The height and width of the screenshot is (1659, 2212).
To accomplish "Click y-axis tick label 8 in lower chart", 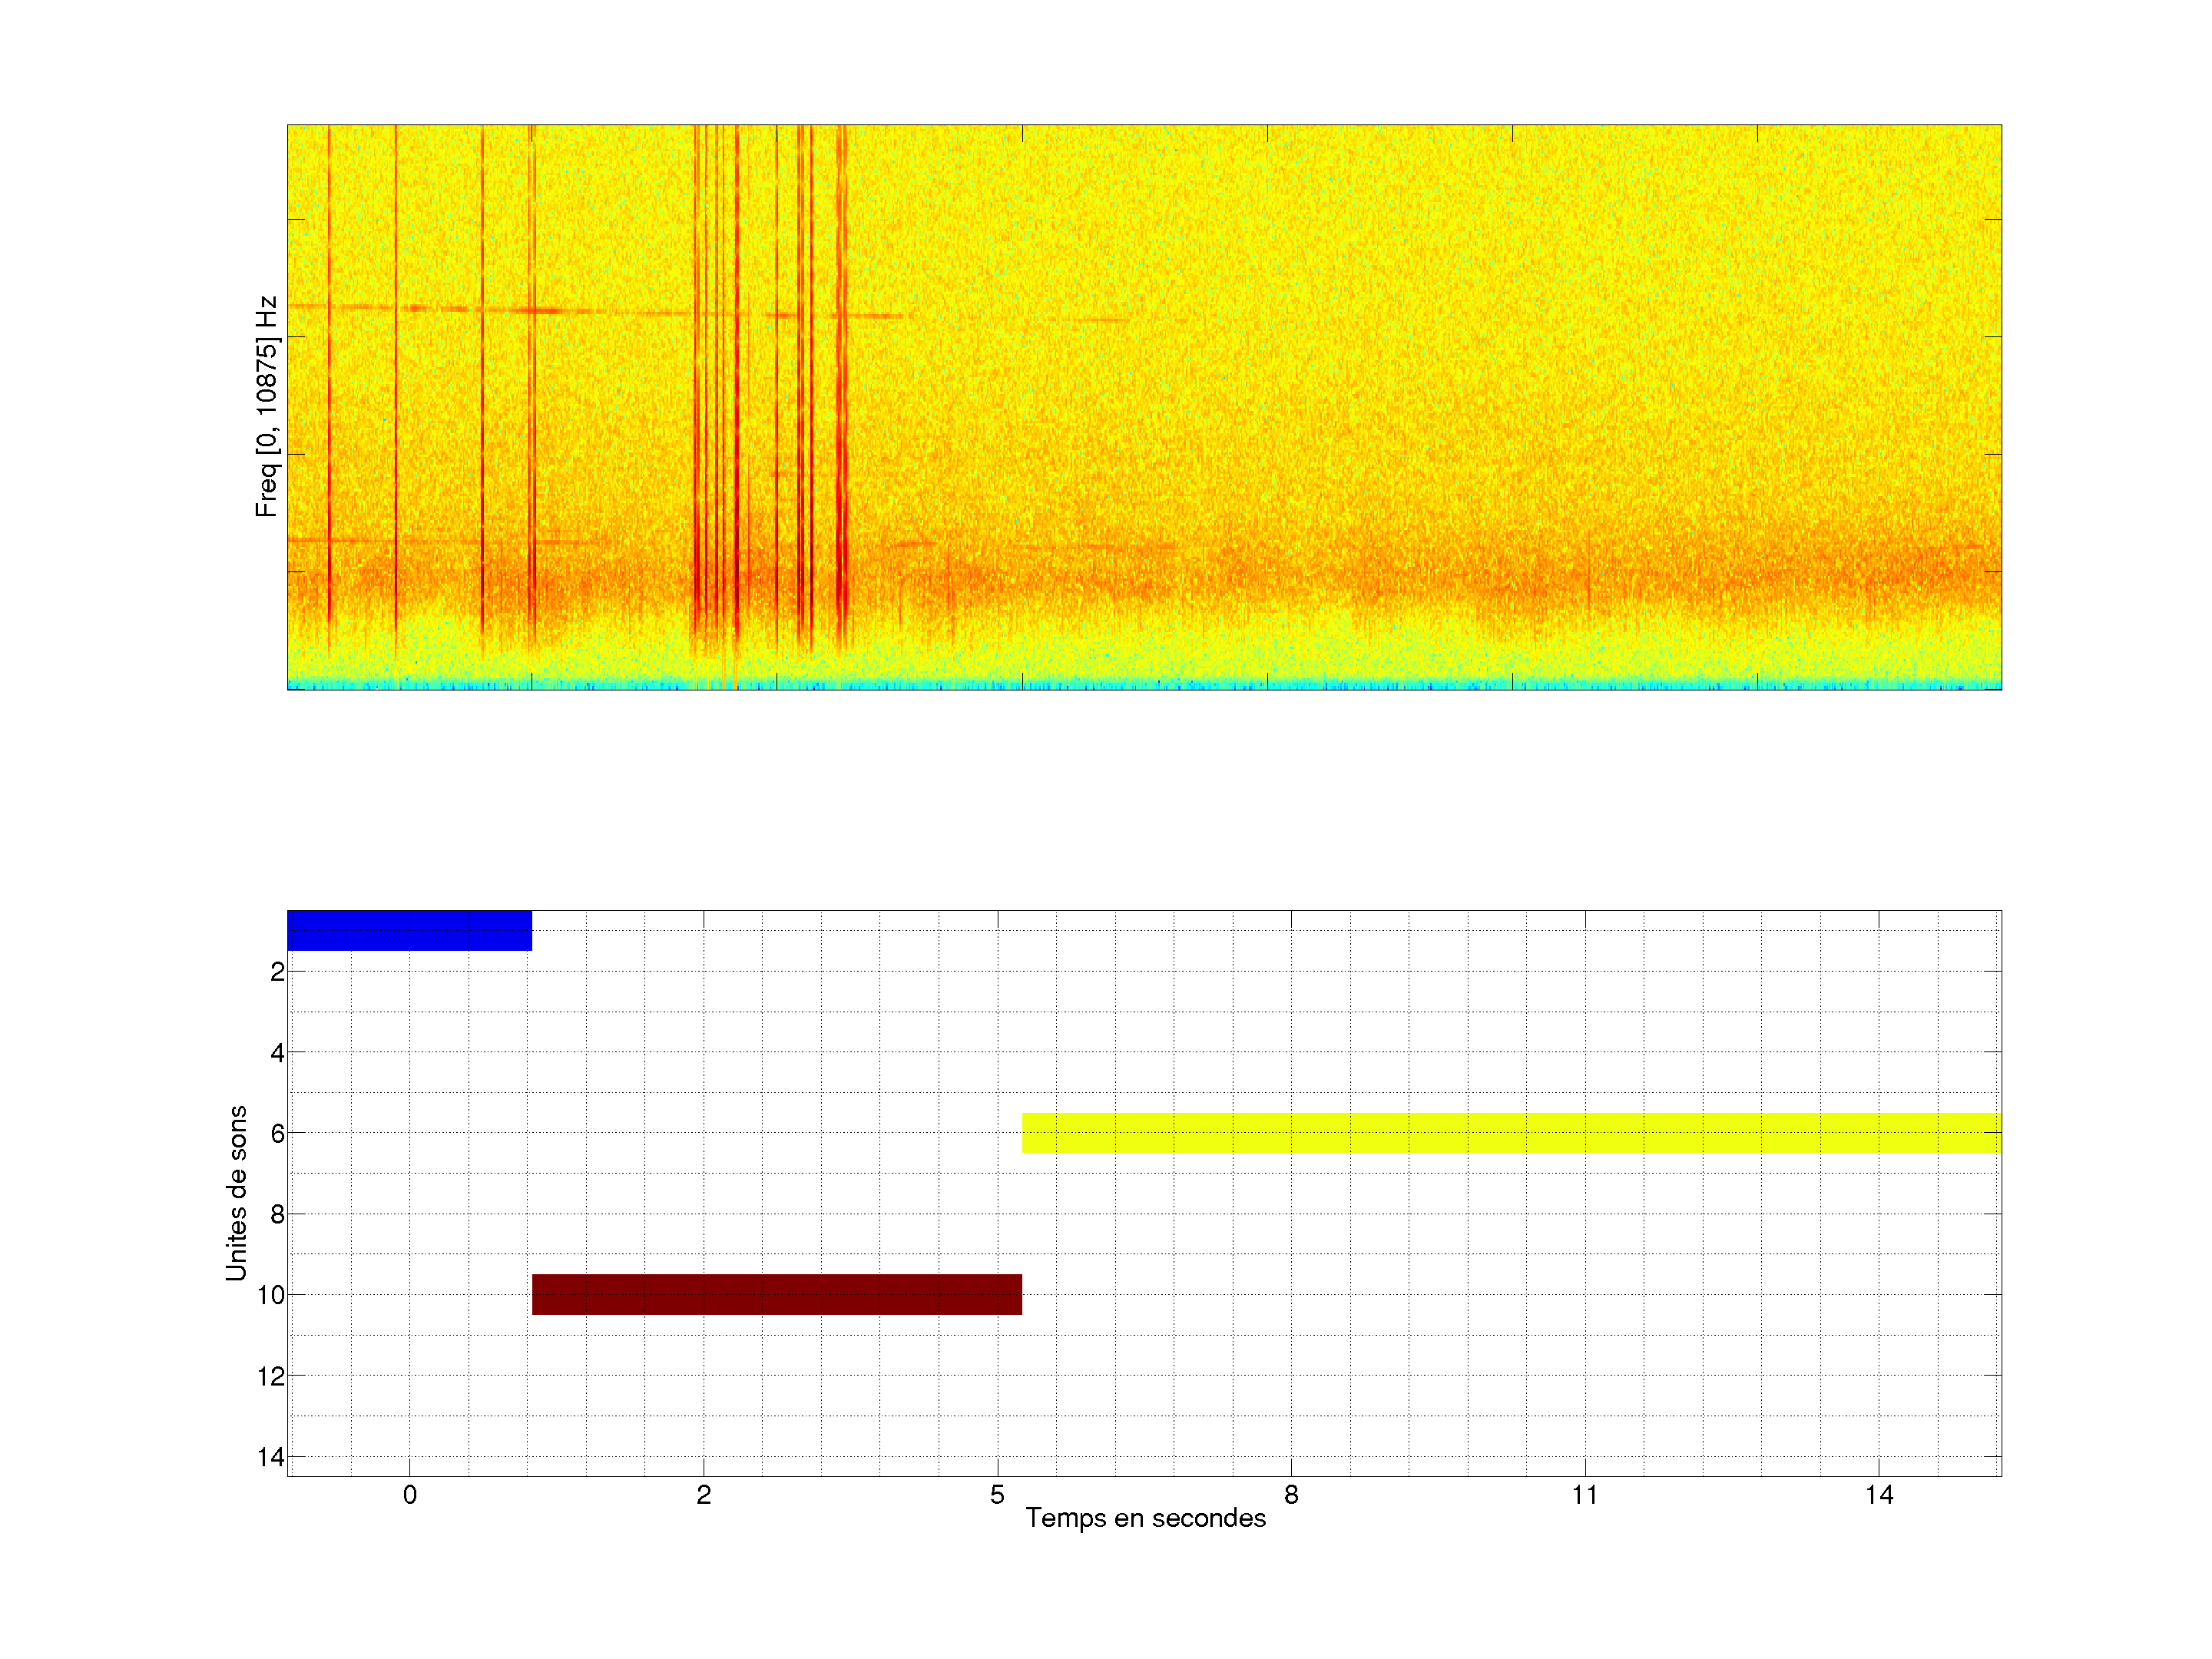I will click(277, 1215).
